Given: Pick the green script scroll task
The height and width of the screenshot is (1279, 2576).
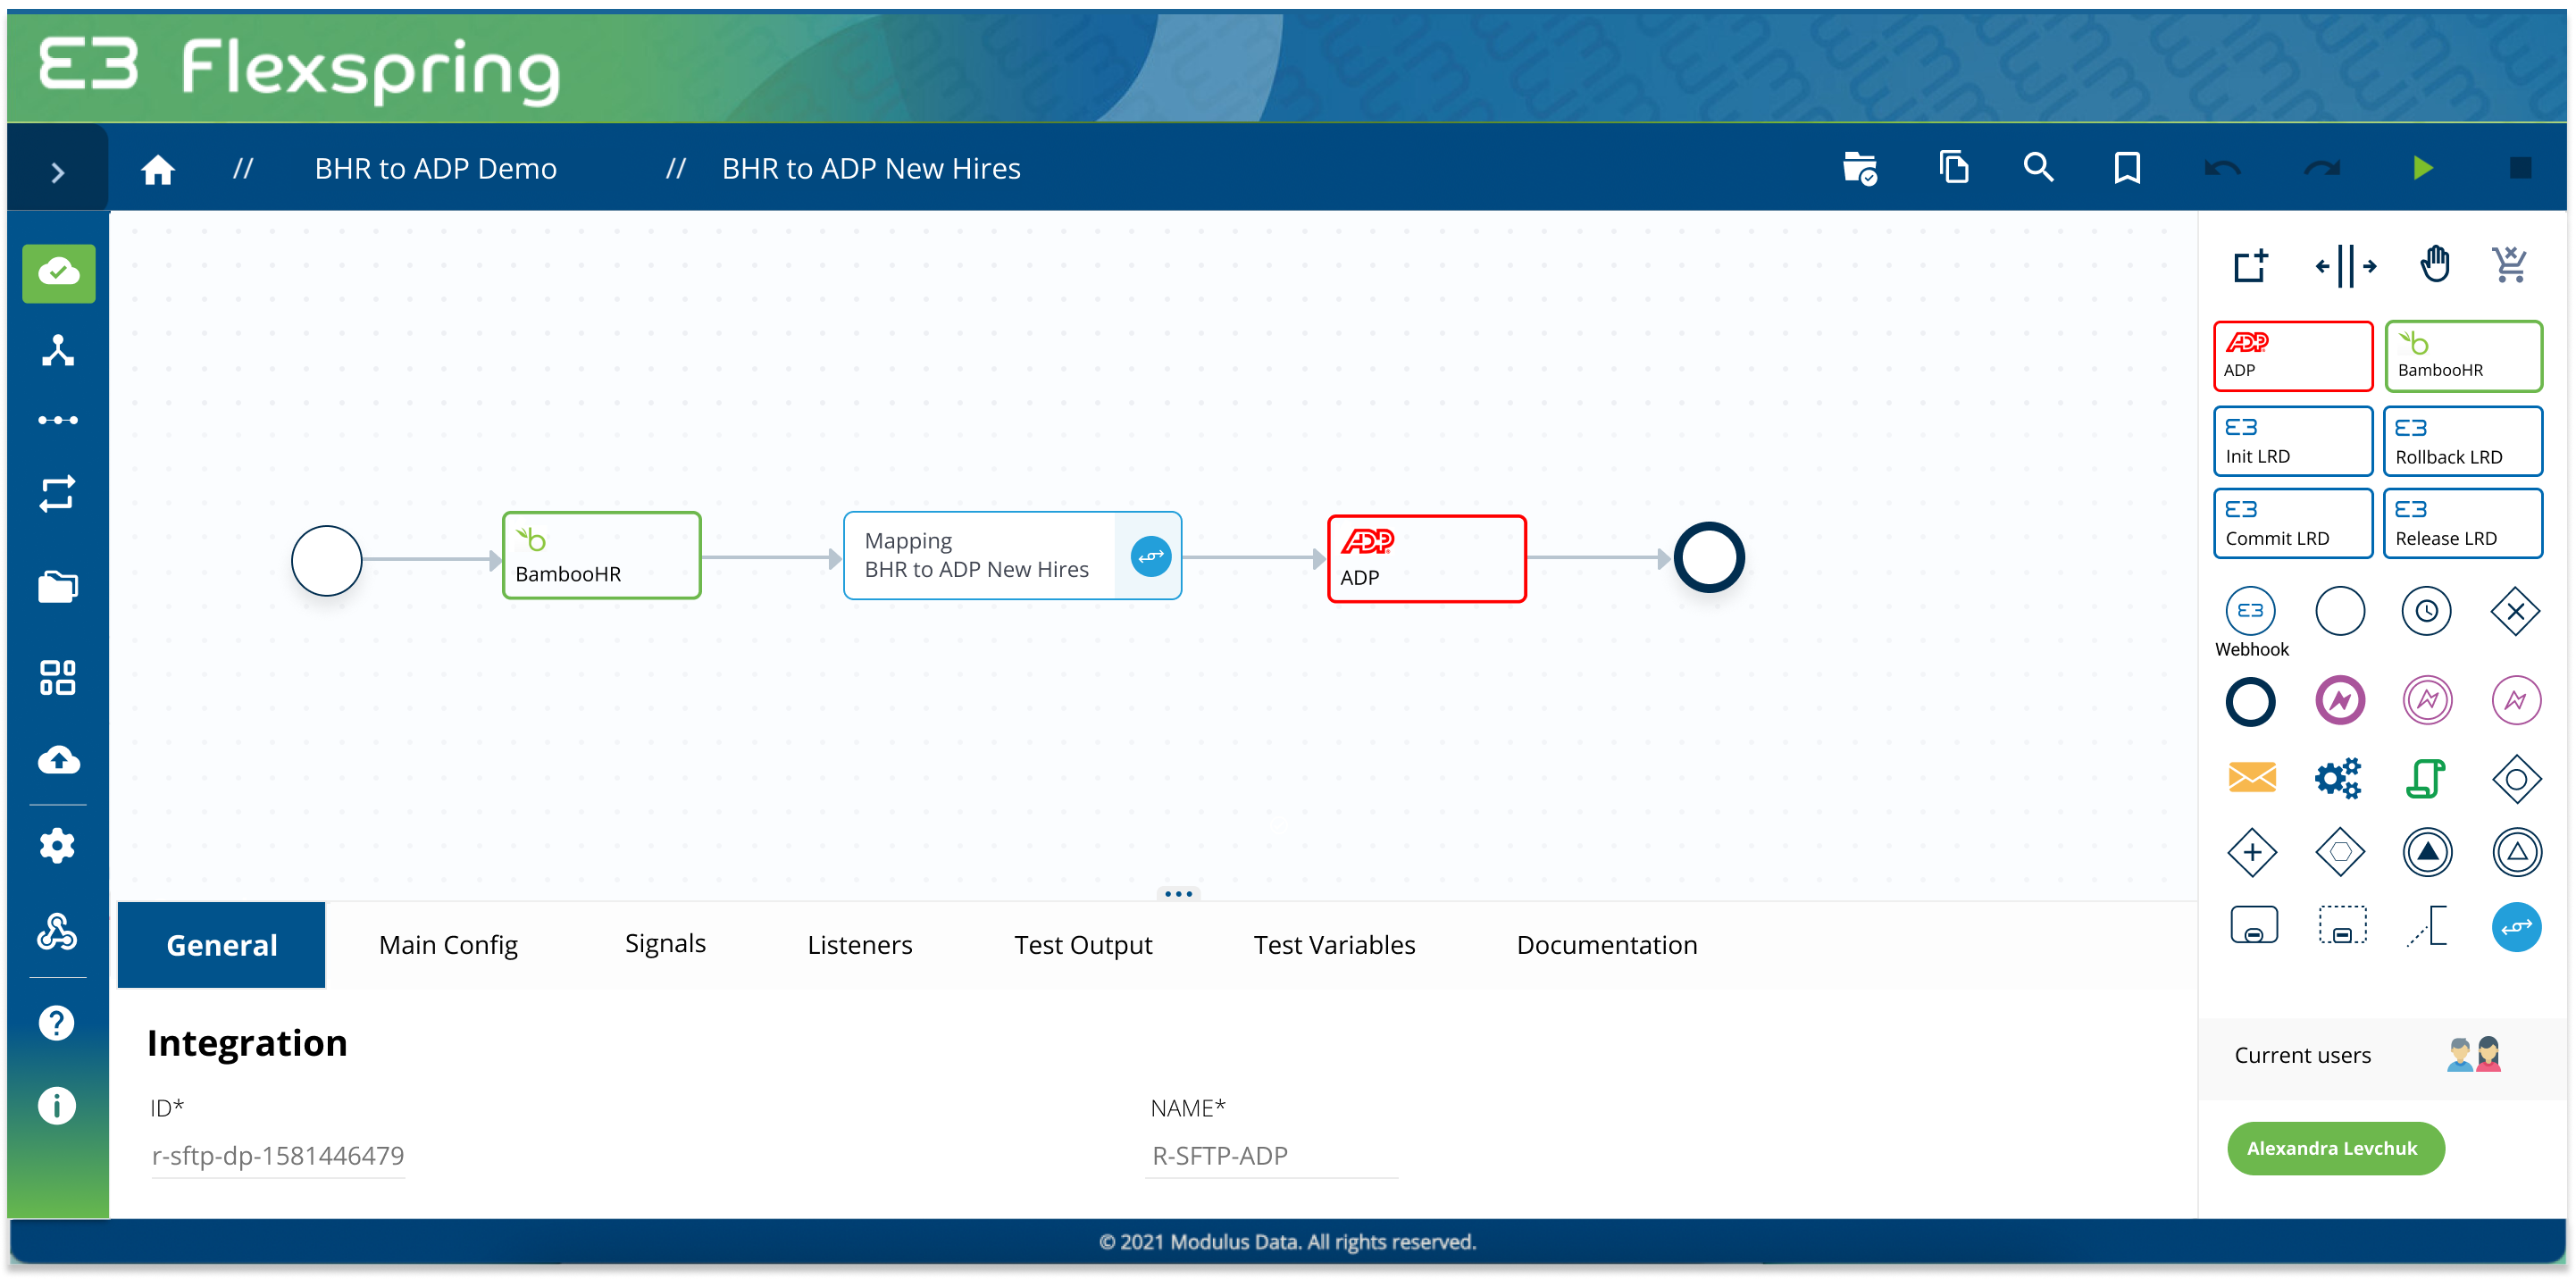Looking at the screenshot, I should point(2425,778).
